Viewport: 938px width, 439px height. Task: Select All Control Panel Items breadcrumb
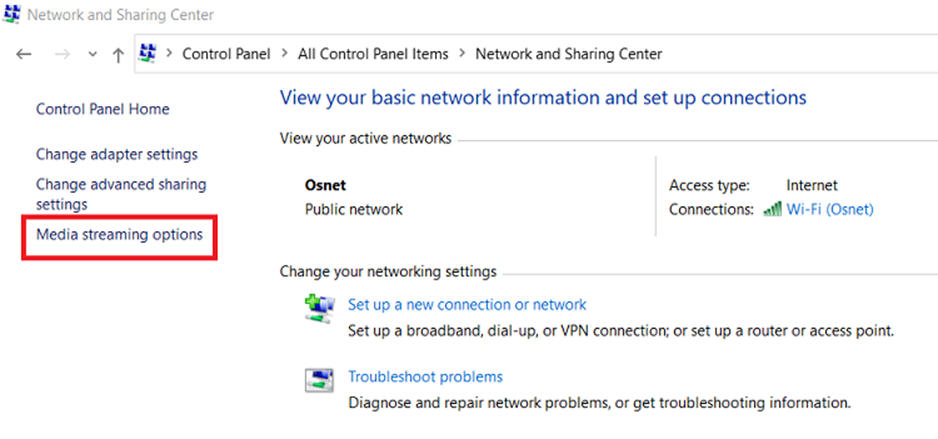373,54
